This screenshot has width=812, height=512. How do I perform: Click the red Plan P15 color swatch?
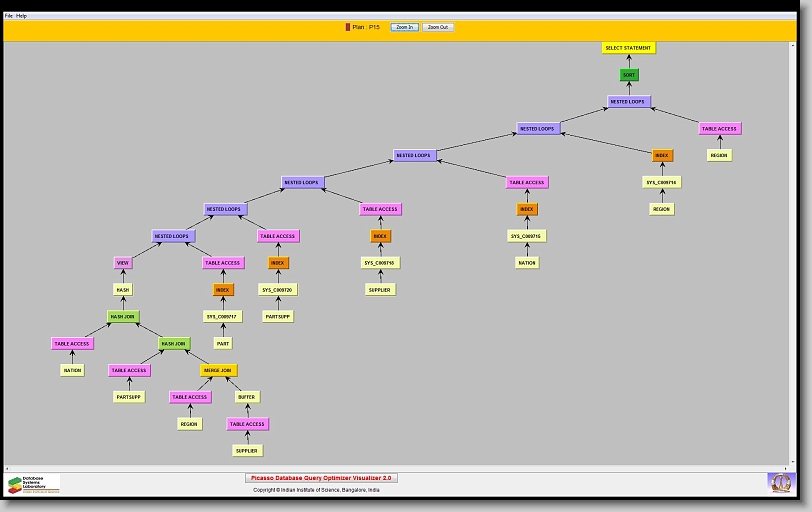pyautogui.click(x=348, y=27)
